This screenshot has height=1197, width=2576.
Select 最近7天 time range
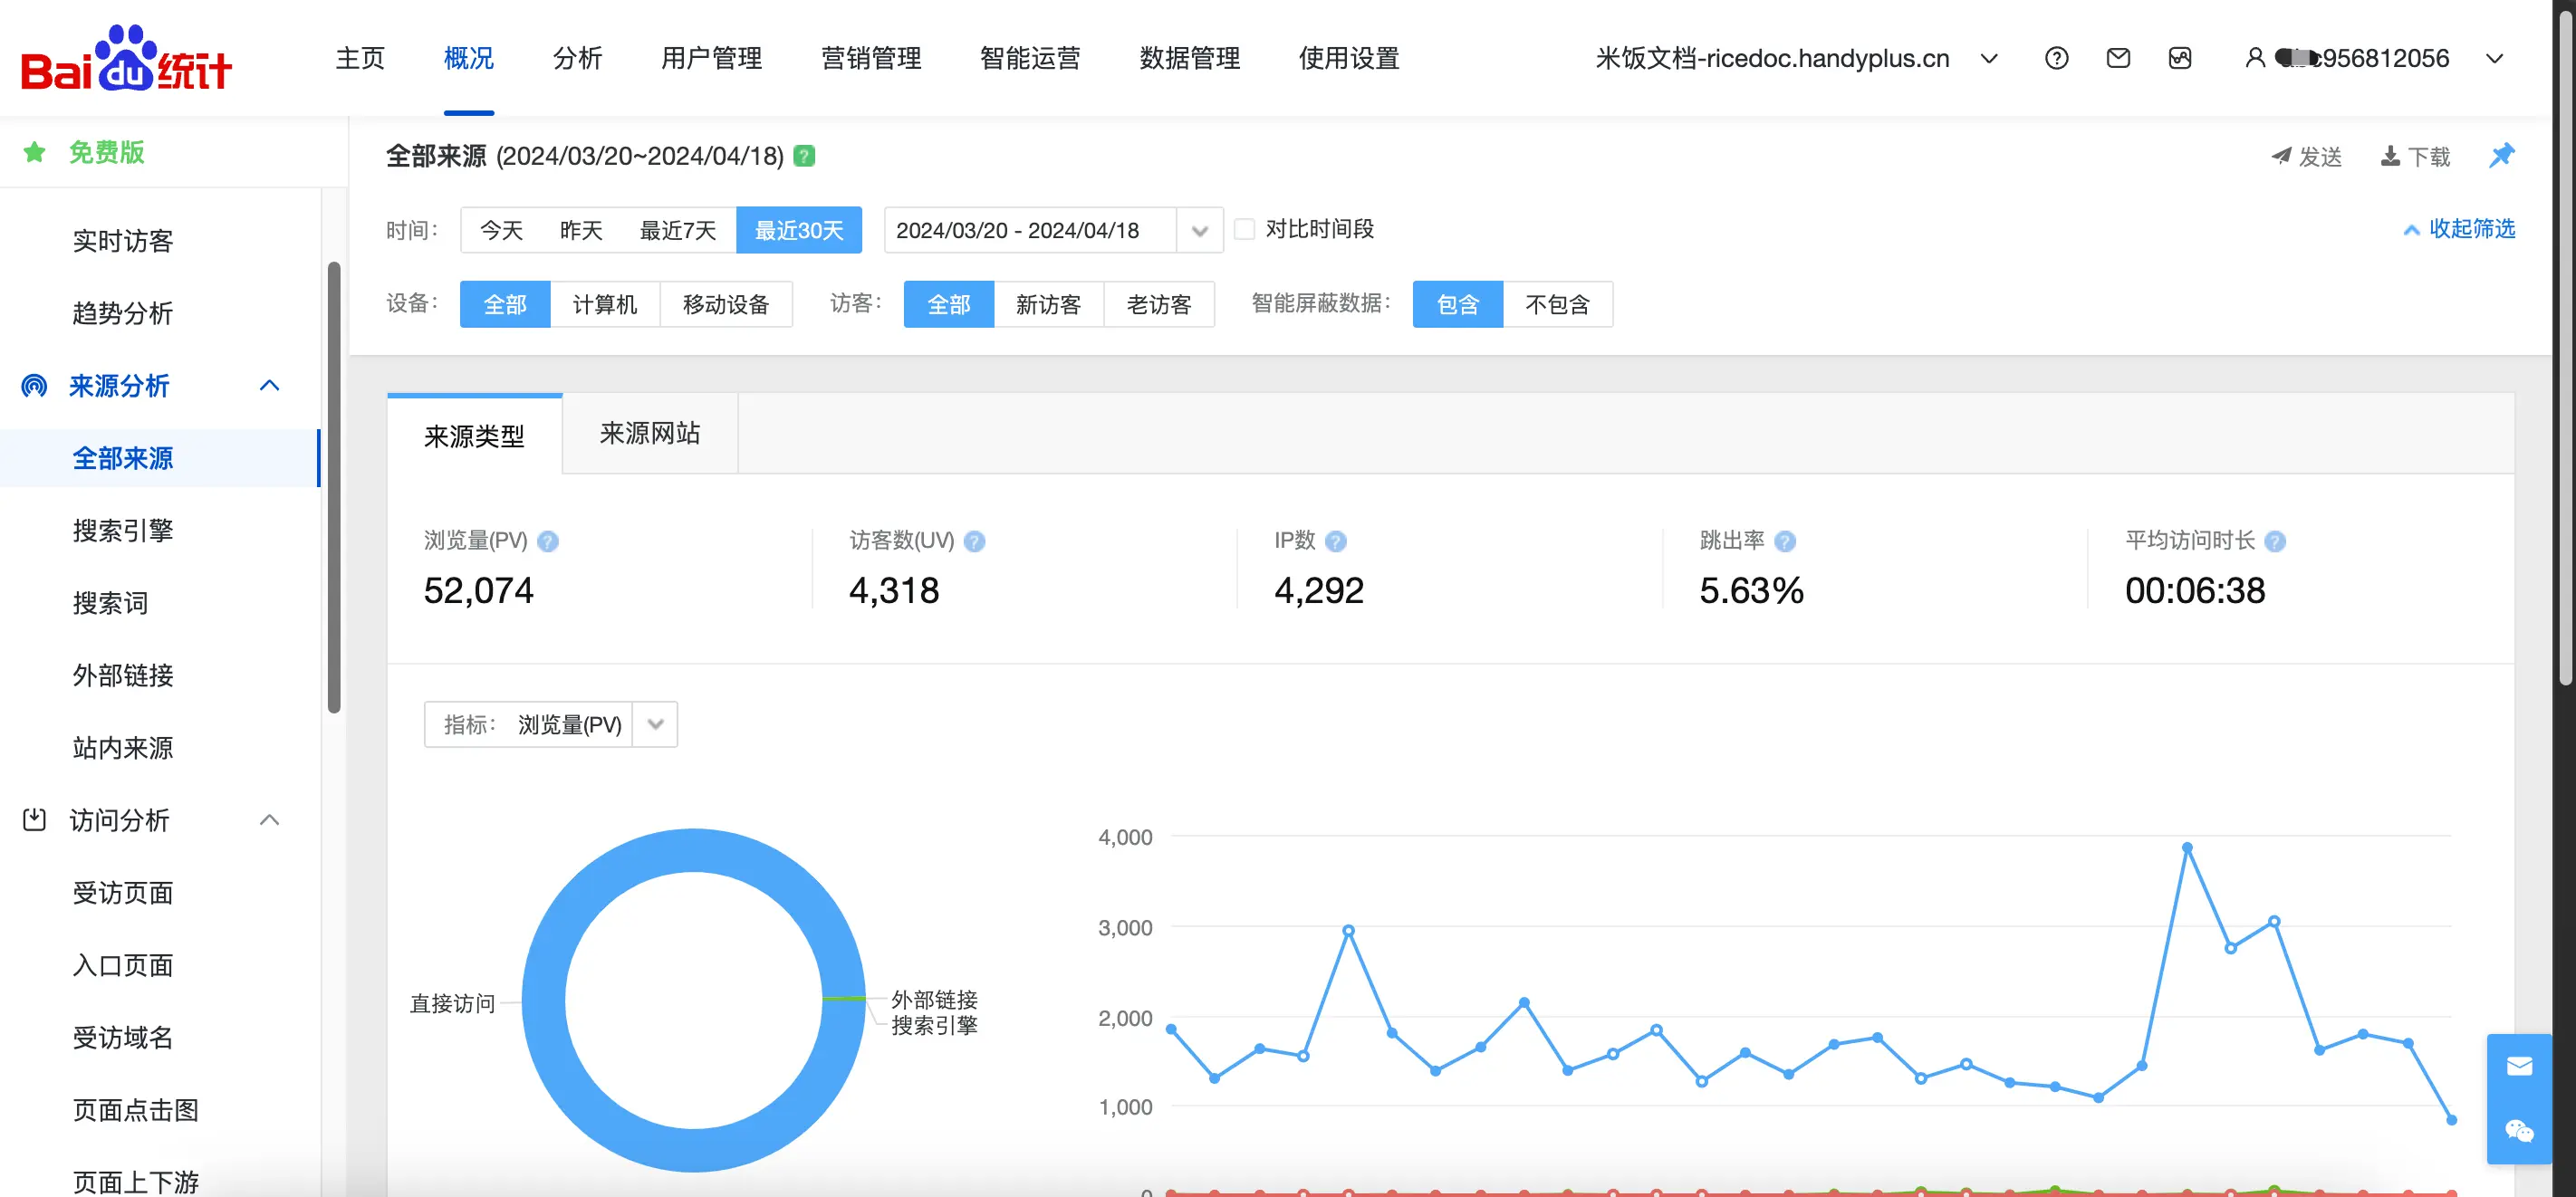coord(678,230)
